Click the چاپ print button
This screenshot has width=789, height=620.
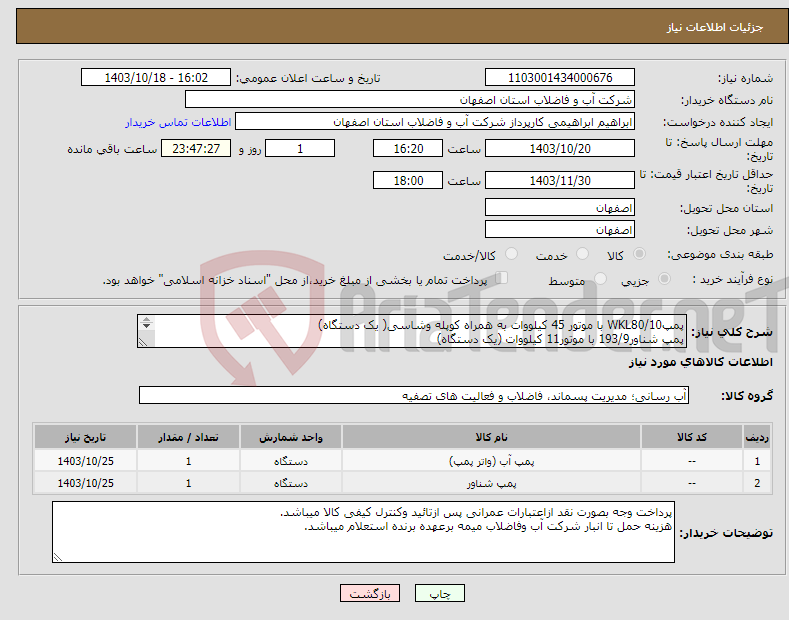(x=439, y=593)
